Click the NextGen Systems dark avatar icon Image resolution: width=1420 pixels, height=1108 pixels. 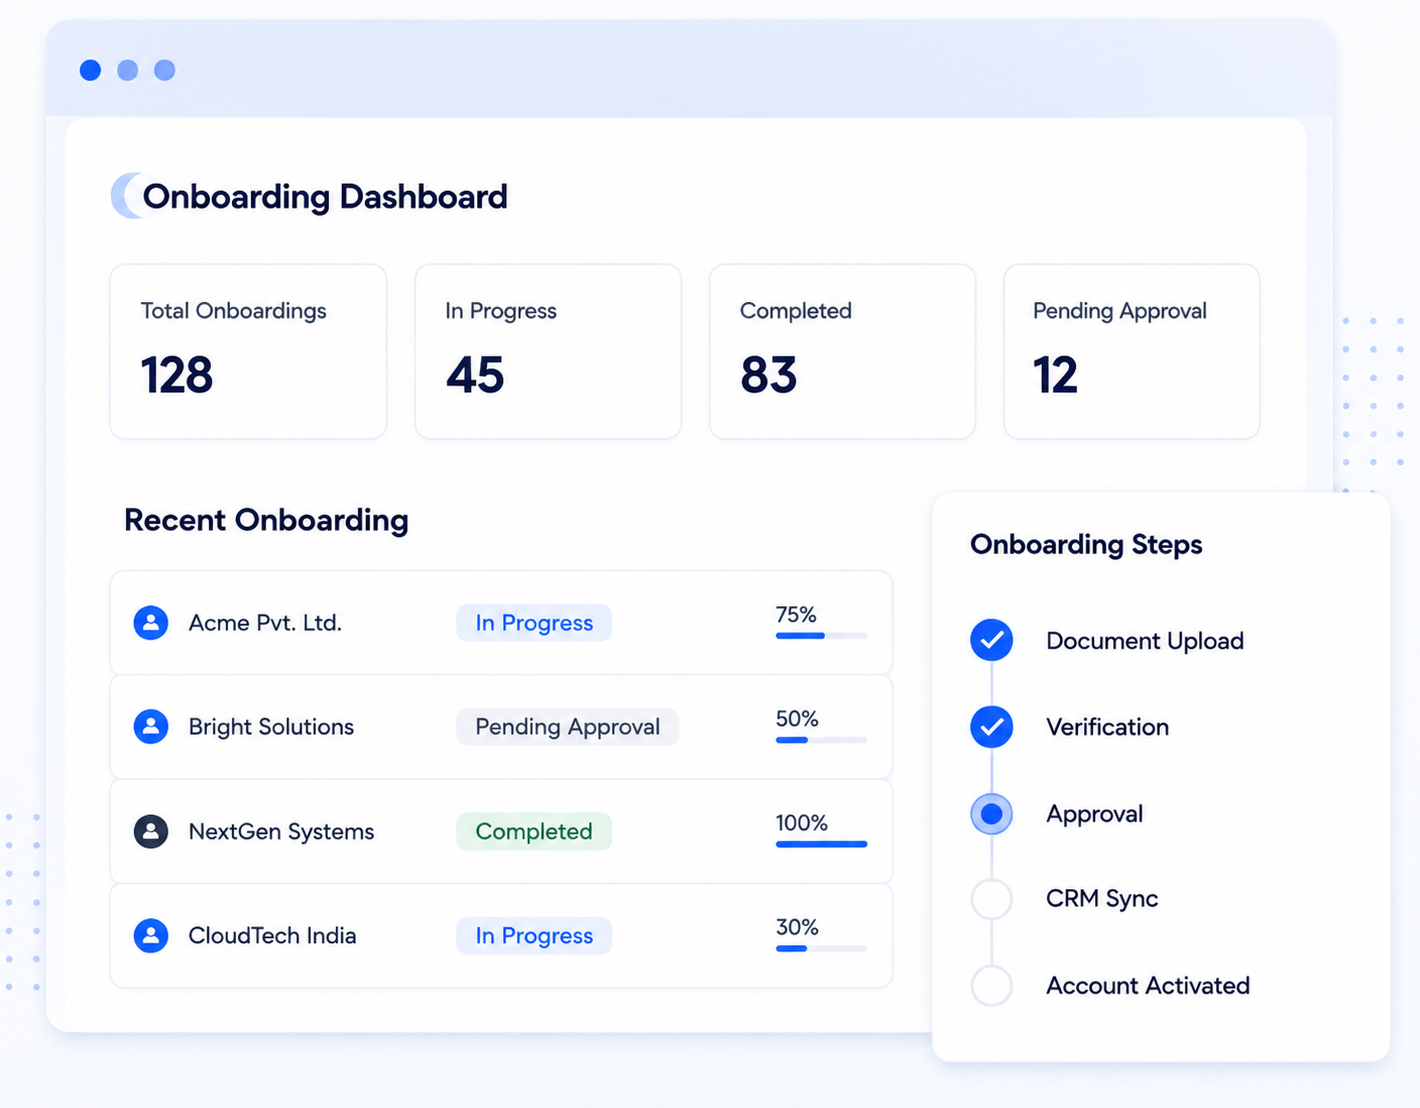151,831
